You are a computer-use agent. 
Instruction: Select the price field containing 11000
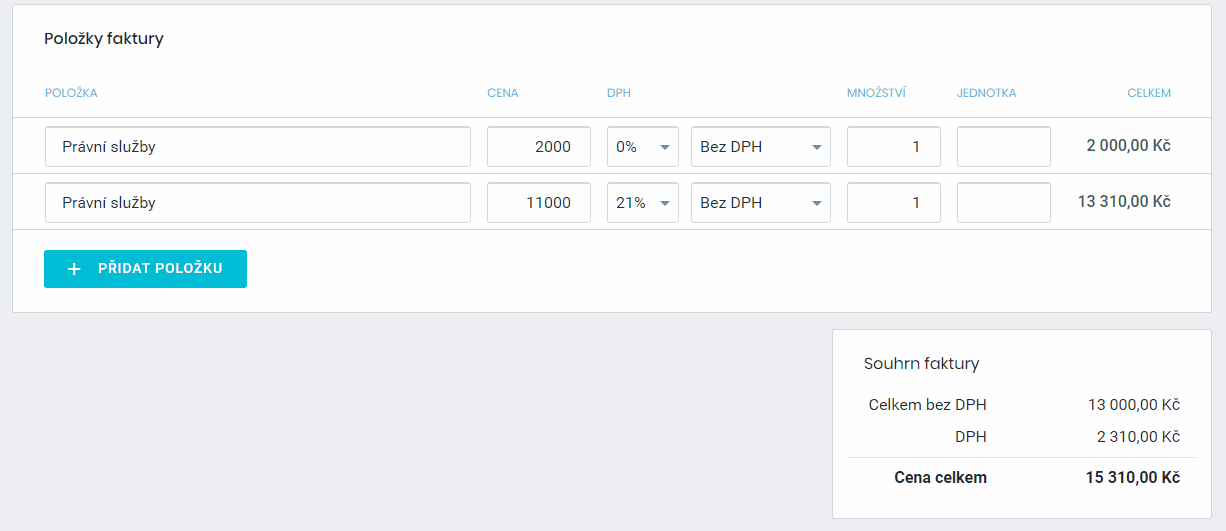[538, 203]
